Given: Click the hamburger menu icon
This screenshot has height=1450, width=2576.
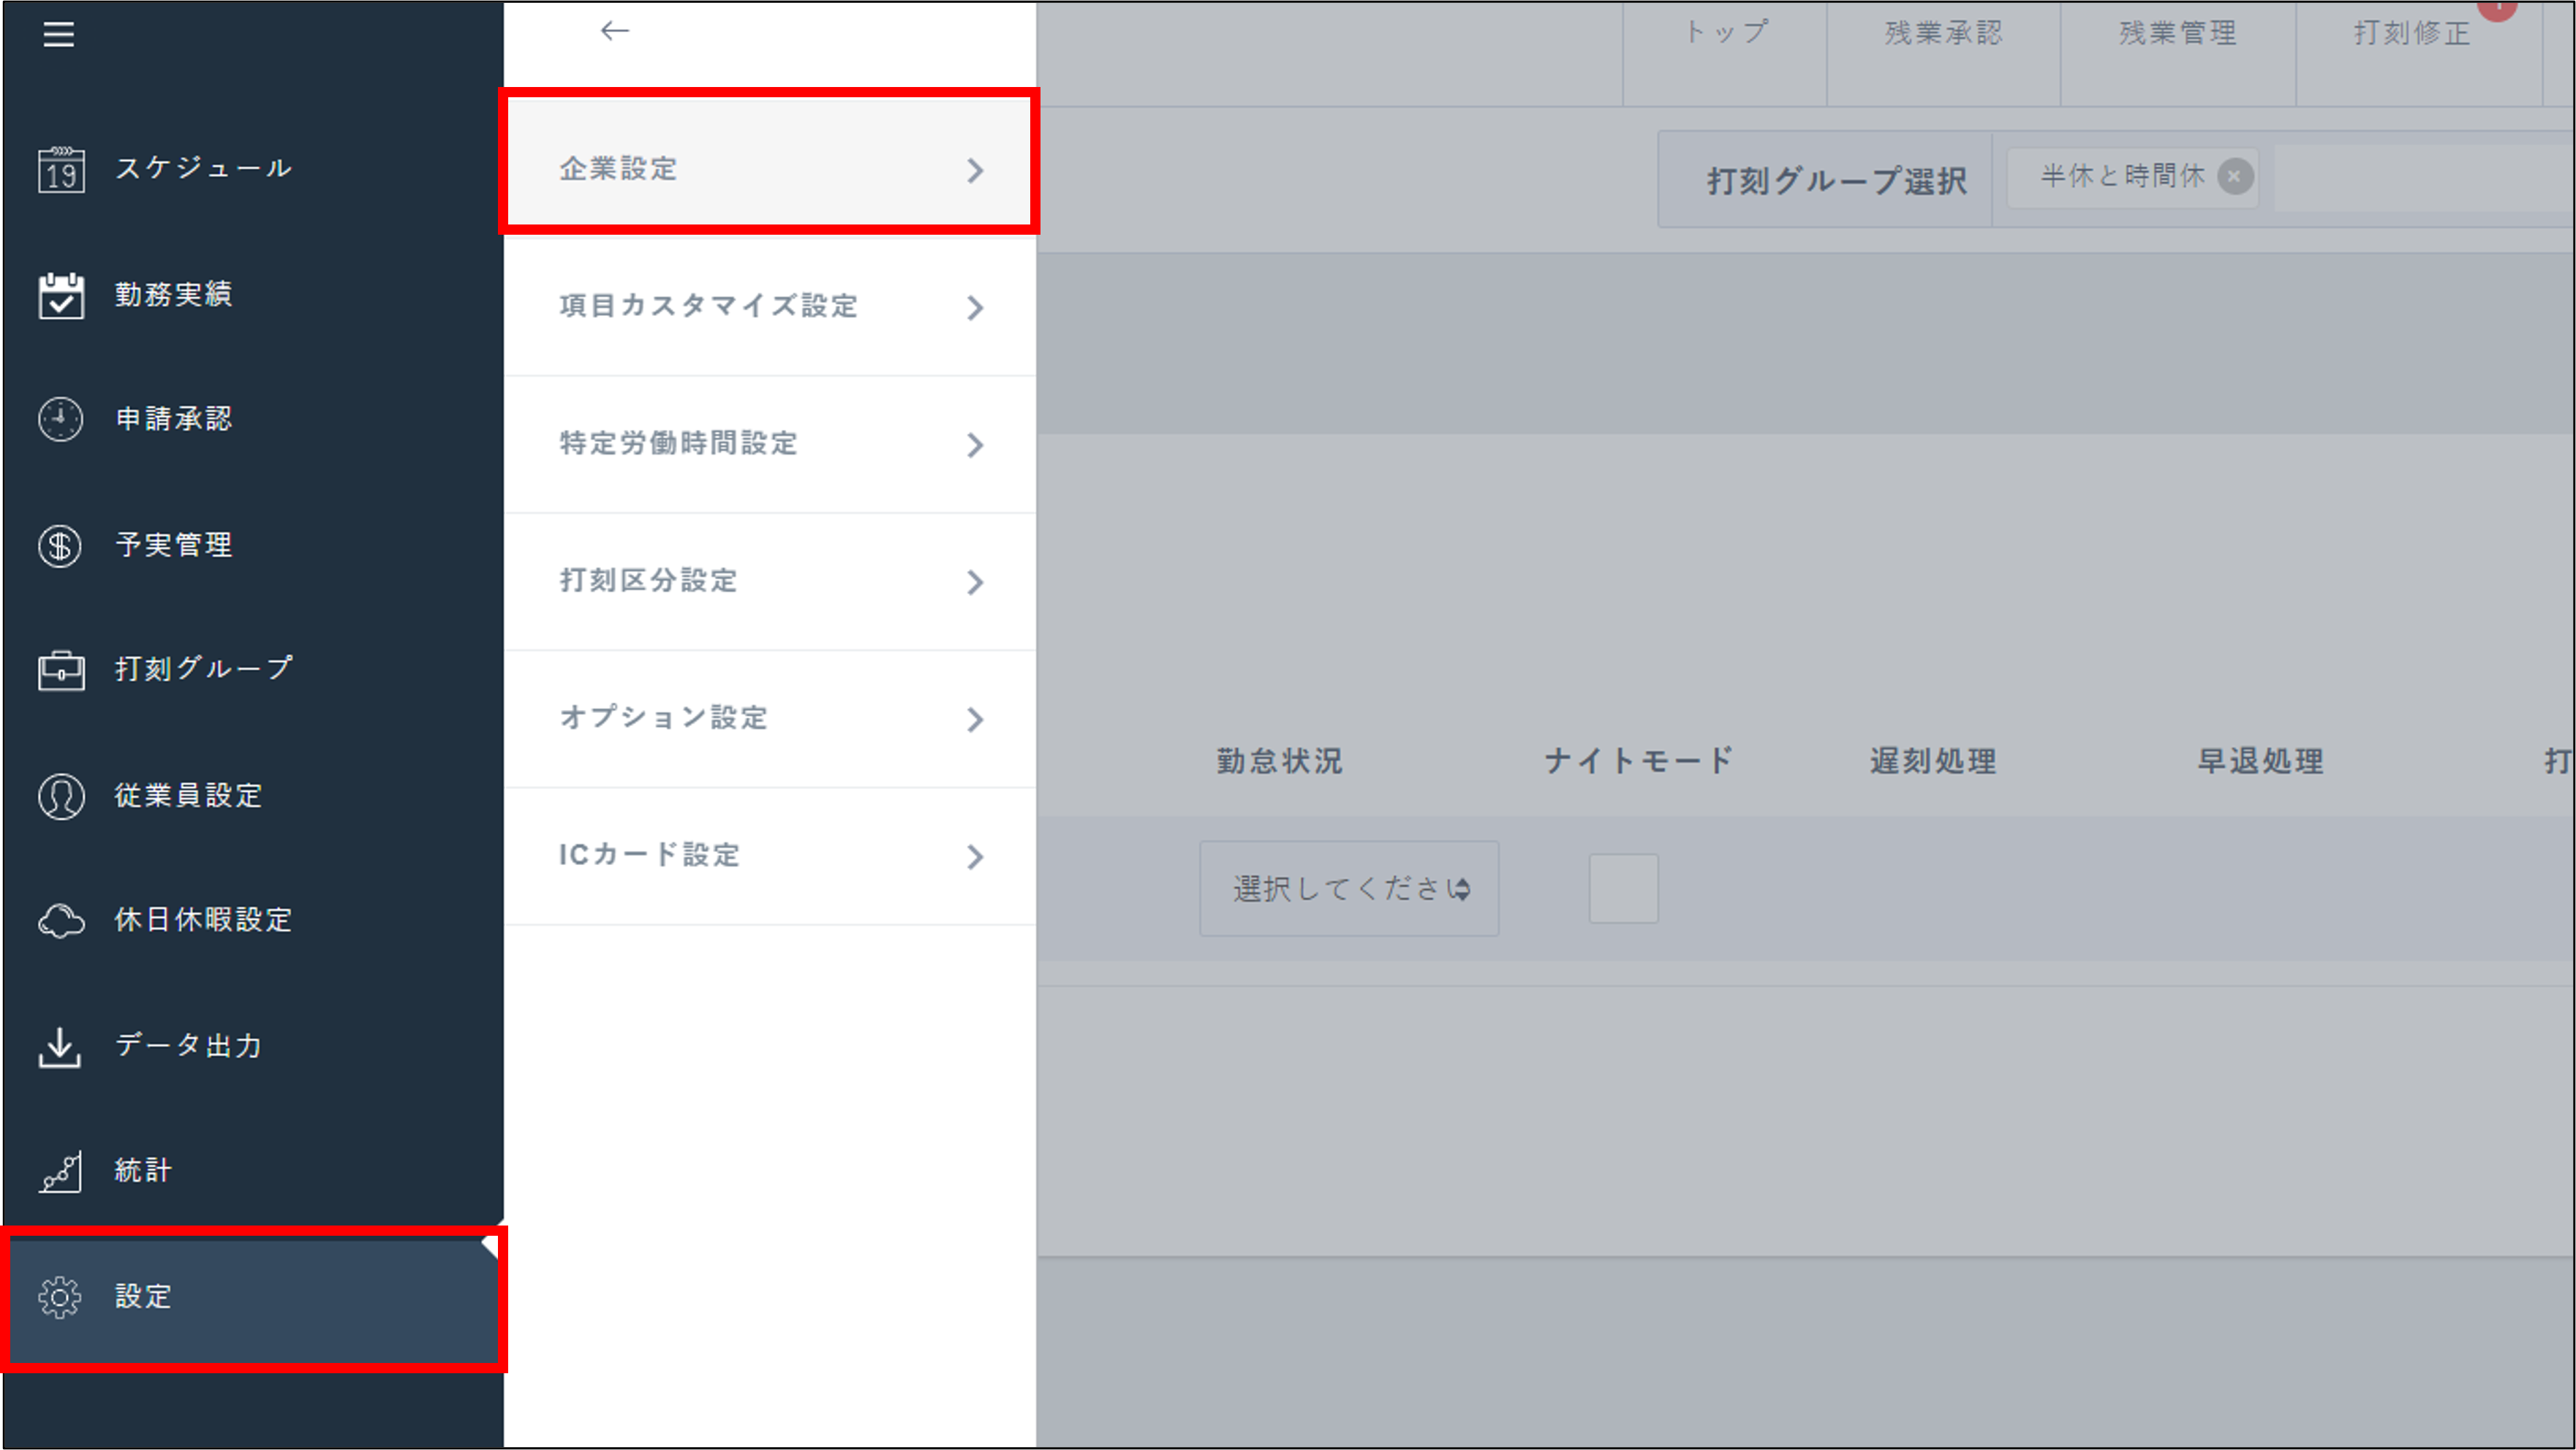Looking at the screenshot, I should 58,34.
